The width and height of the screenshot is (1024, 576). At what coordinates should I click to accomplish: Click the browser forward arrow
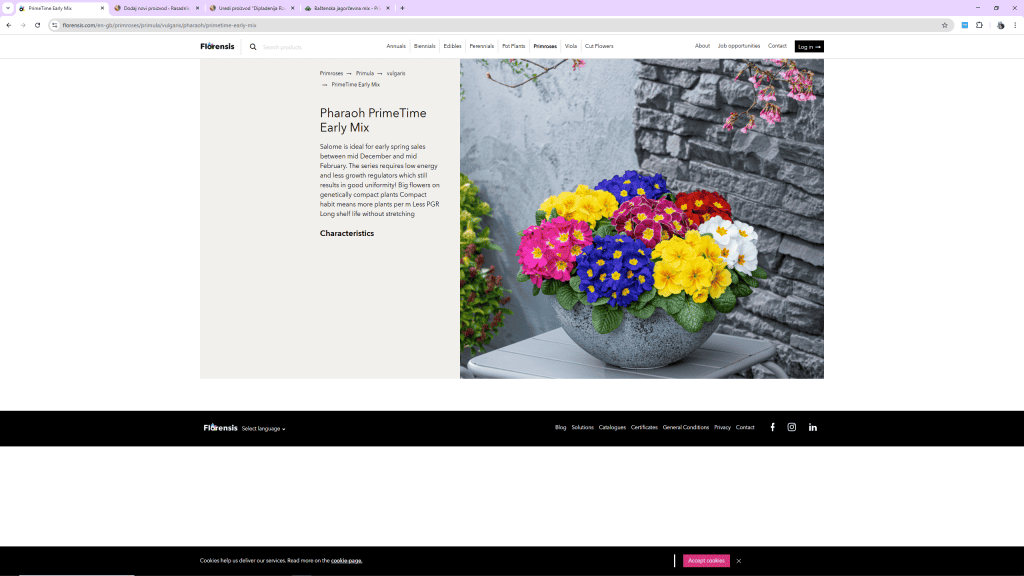click(23, 25)
